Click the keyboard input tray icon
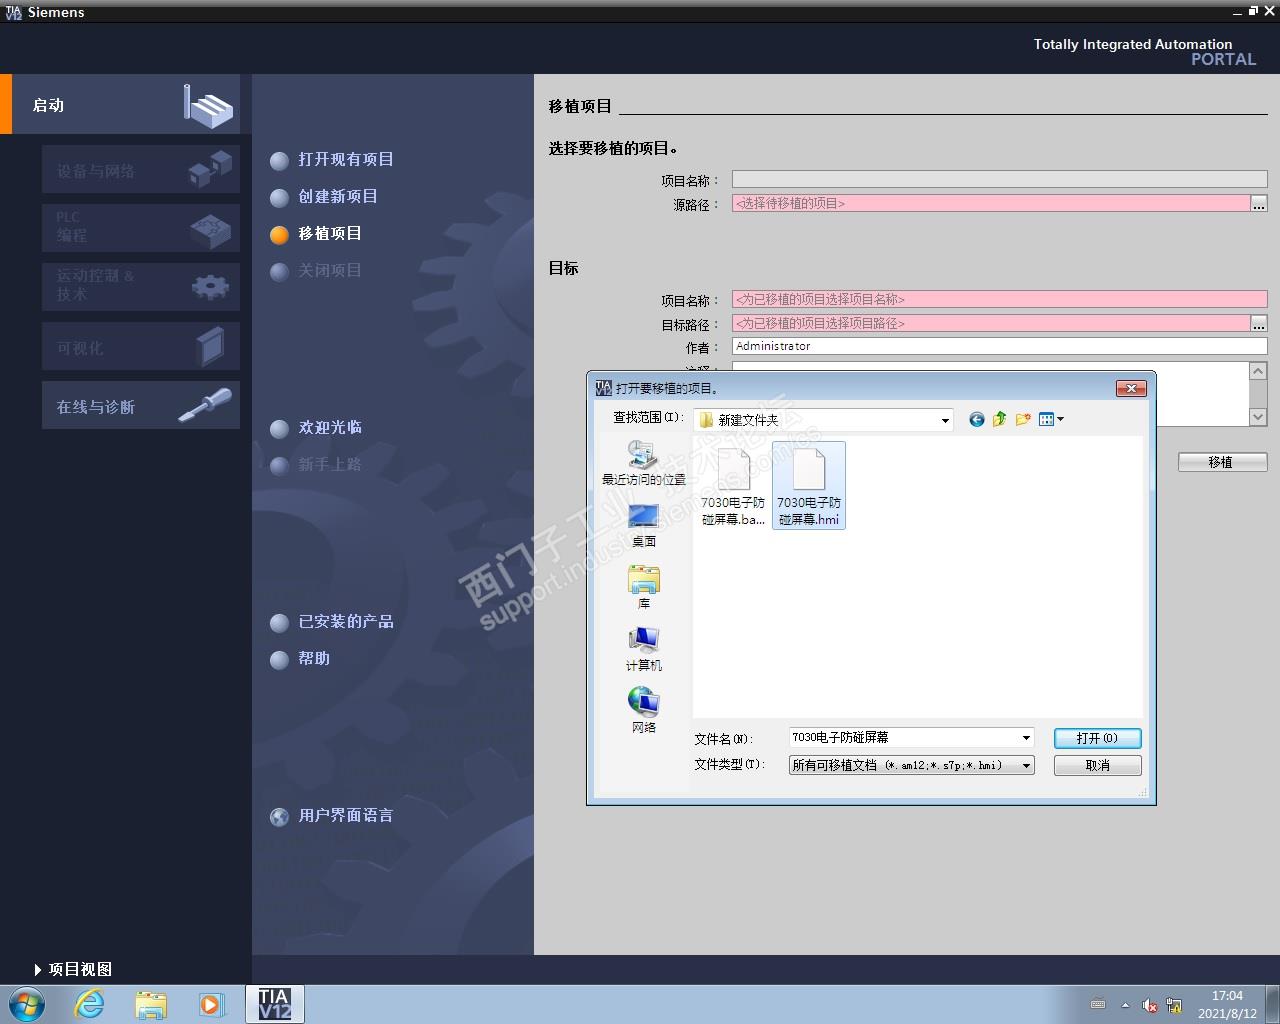This screenshot has width=1280, height=1024. pyautogui.click(x=1098, y=1005)
